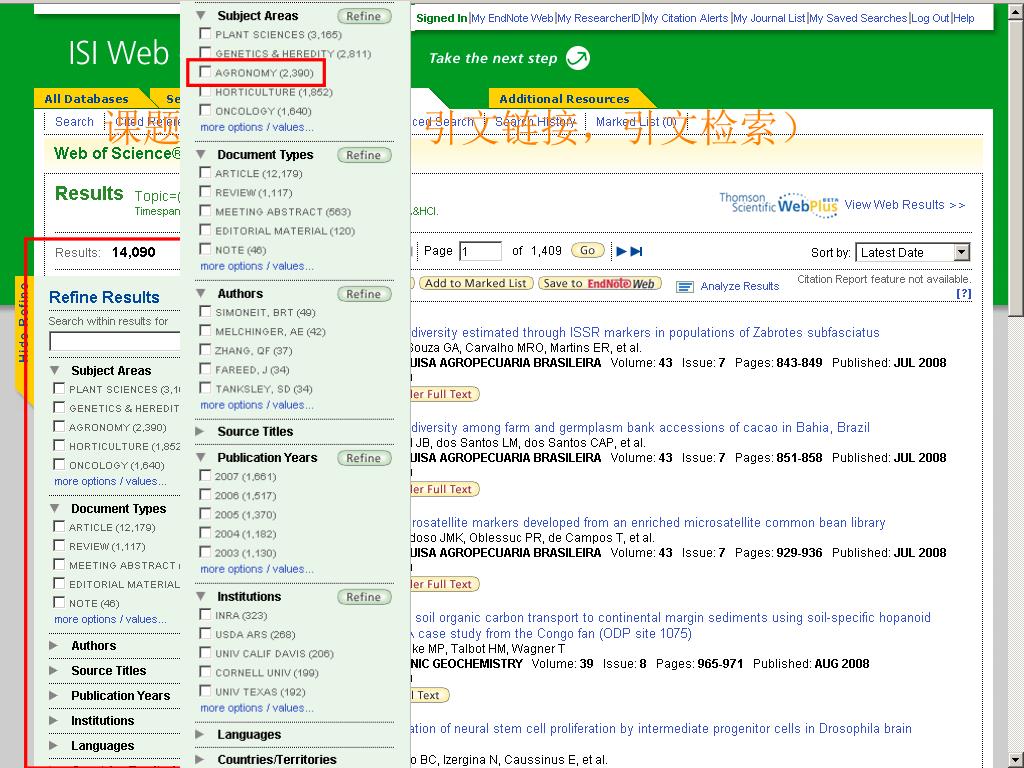Collapse Publication Years in overlay panel
This screenshot has height=768, width=1024.
pyautogui.click(x=201, y=458)
